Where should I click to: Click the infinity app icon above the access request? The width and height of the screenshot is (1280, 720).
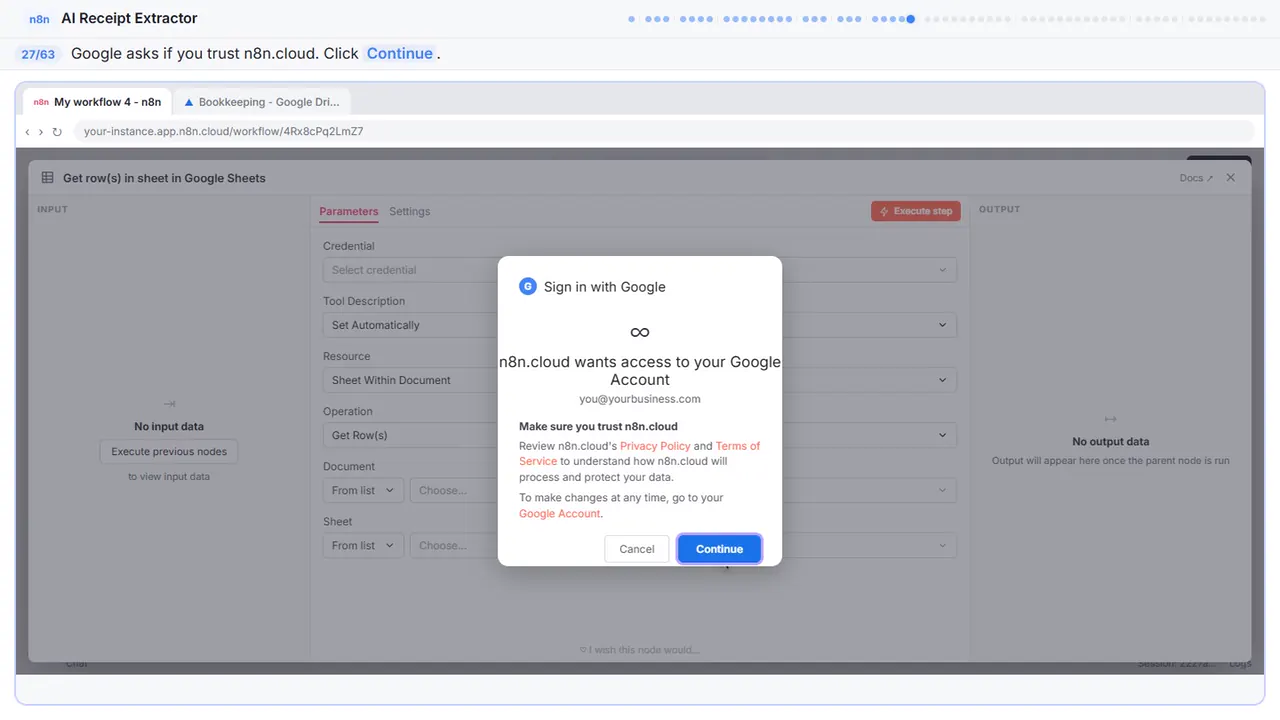pyautogui.click(x=640, y=332)
